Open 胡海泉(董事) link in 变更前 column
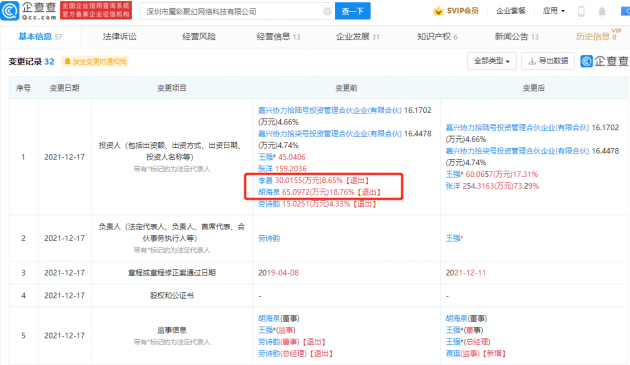Viewport: 630px width, 365px height. 278,318
